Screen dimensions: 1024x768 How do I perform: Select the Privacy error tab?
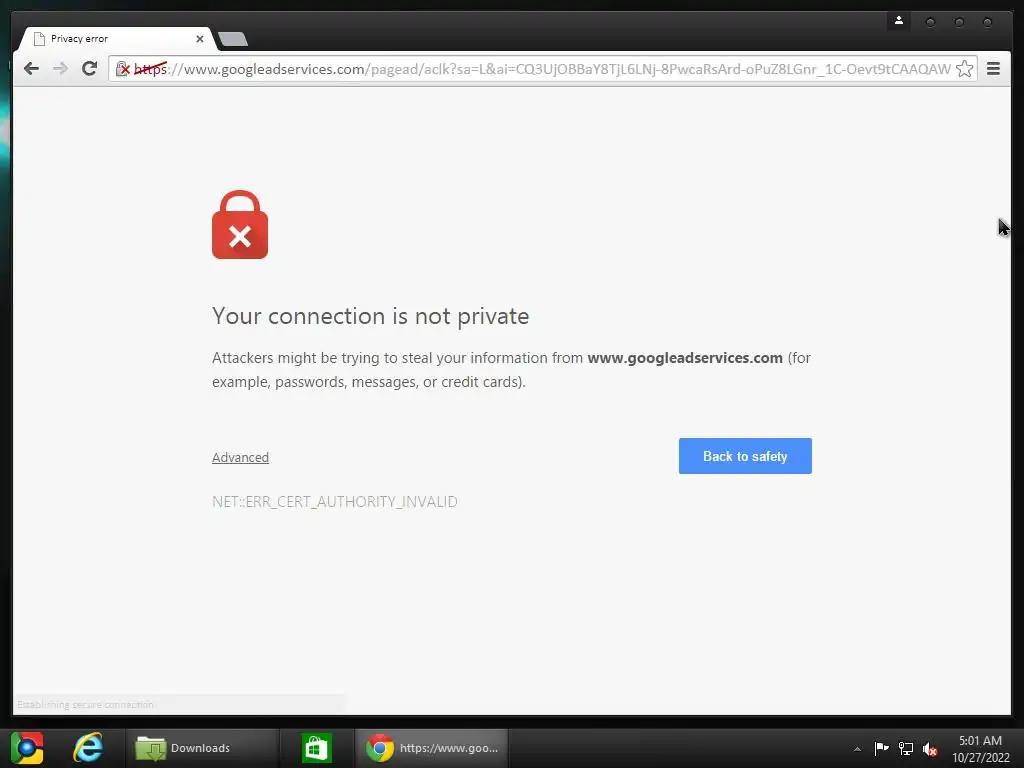click(x=116, y=39)
